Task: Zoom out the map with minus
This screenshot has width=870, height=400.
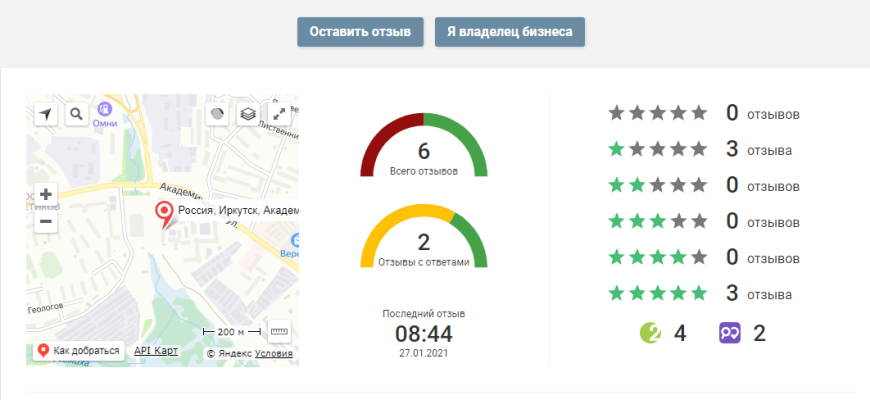Action: click(x=45, y=222)
